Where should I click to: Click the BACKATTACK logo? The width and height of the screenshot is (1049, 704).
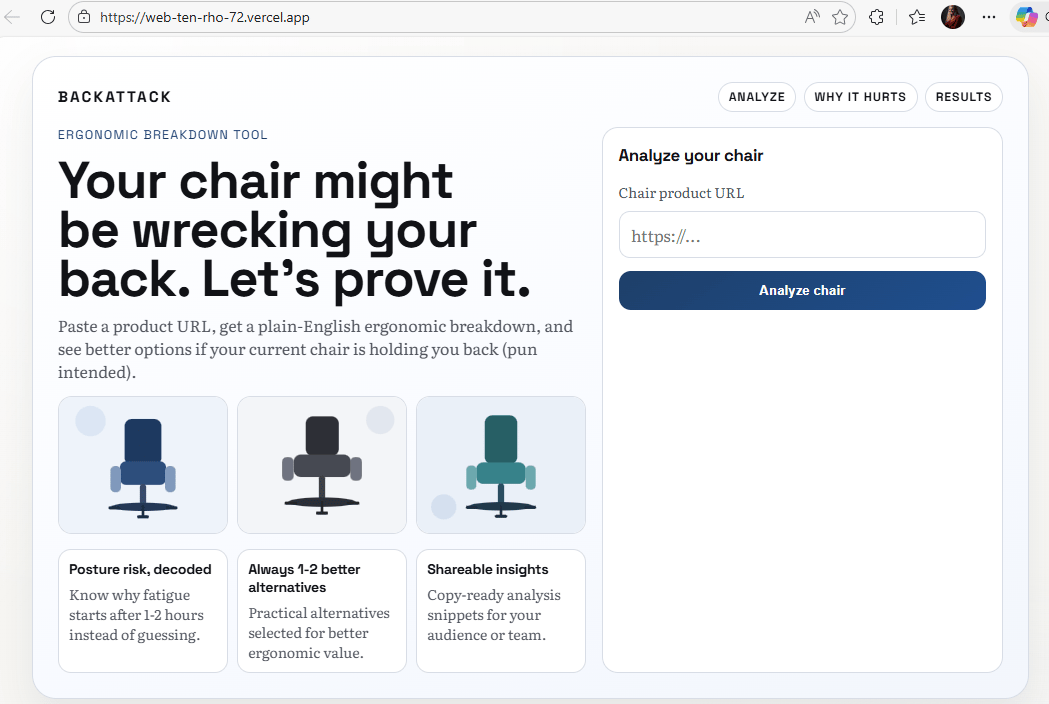coord(114,97)
